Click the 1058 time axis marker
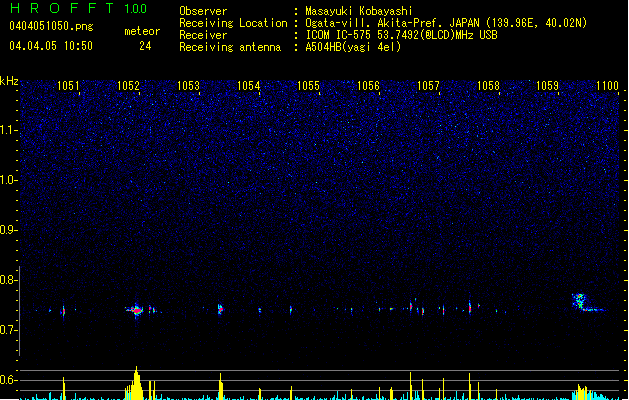 [x=488, y=85]
